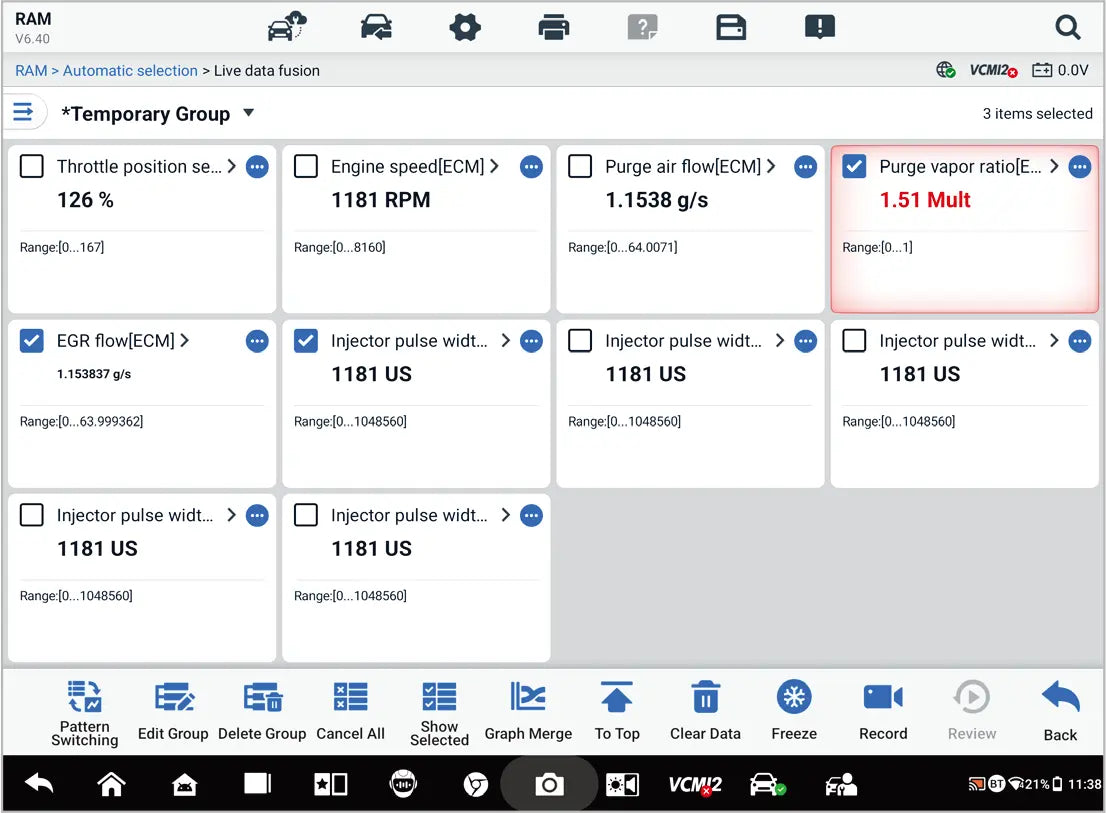Expand Purge air flow[ECM] chevron

coord(772,166)
